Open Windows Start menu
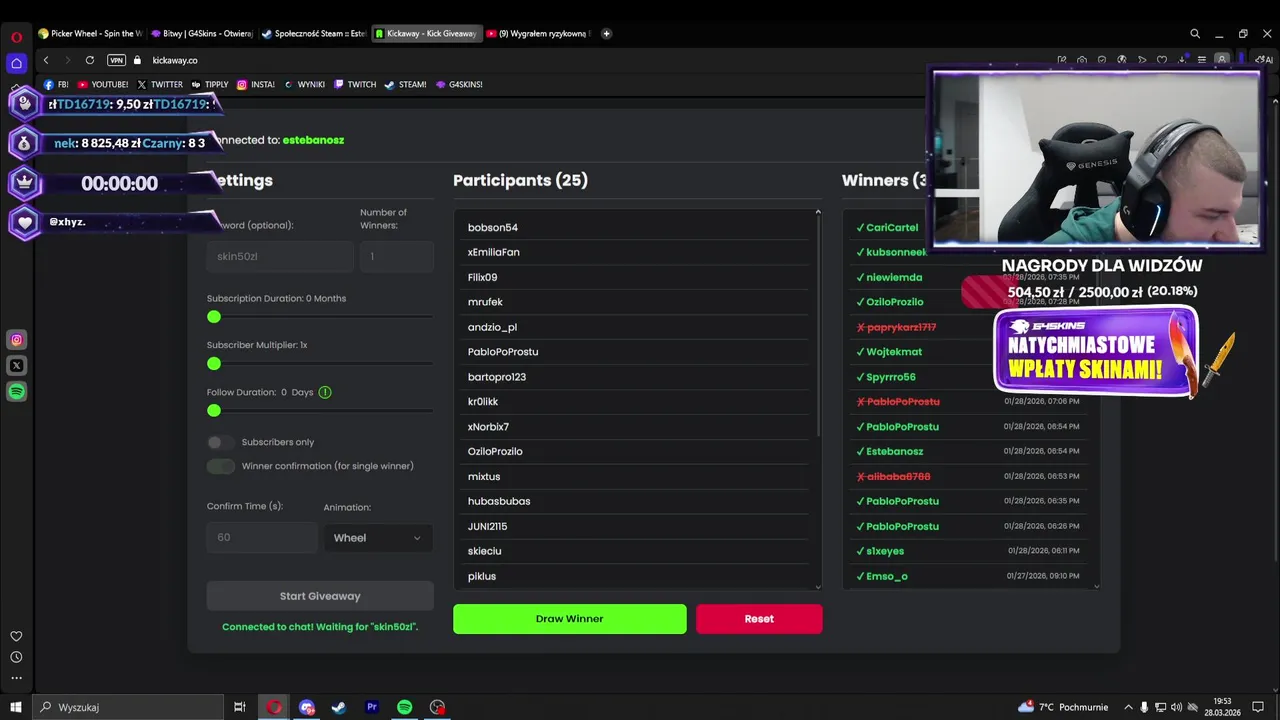The width and height of the screenshot is (1280, 720). [x=16, y=707]
